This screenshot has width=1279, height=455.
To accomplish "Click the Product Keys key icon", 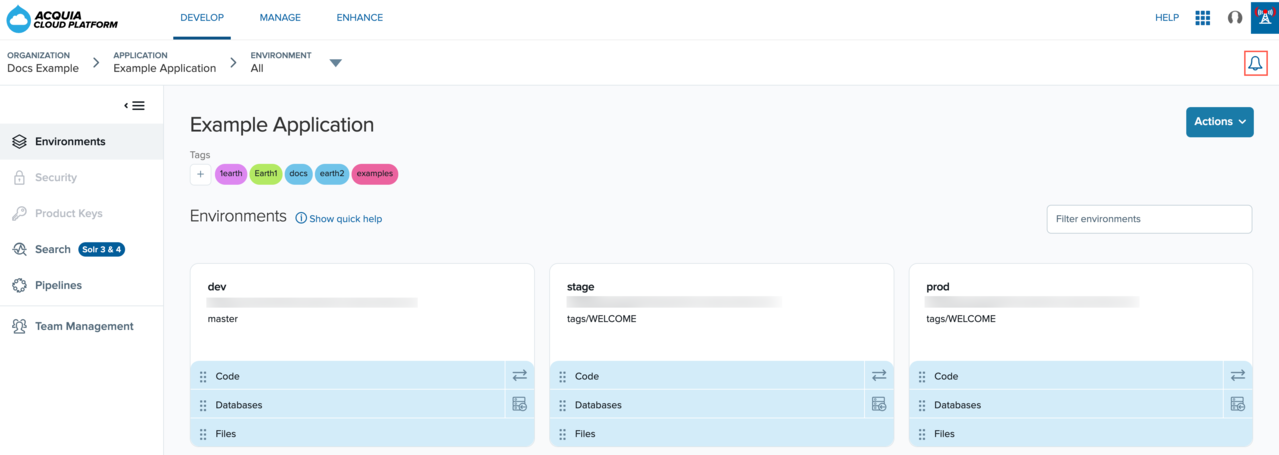I will [x=19, y=214].
